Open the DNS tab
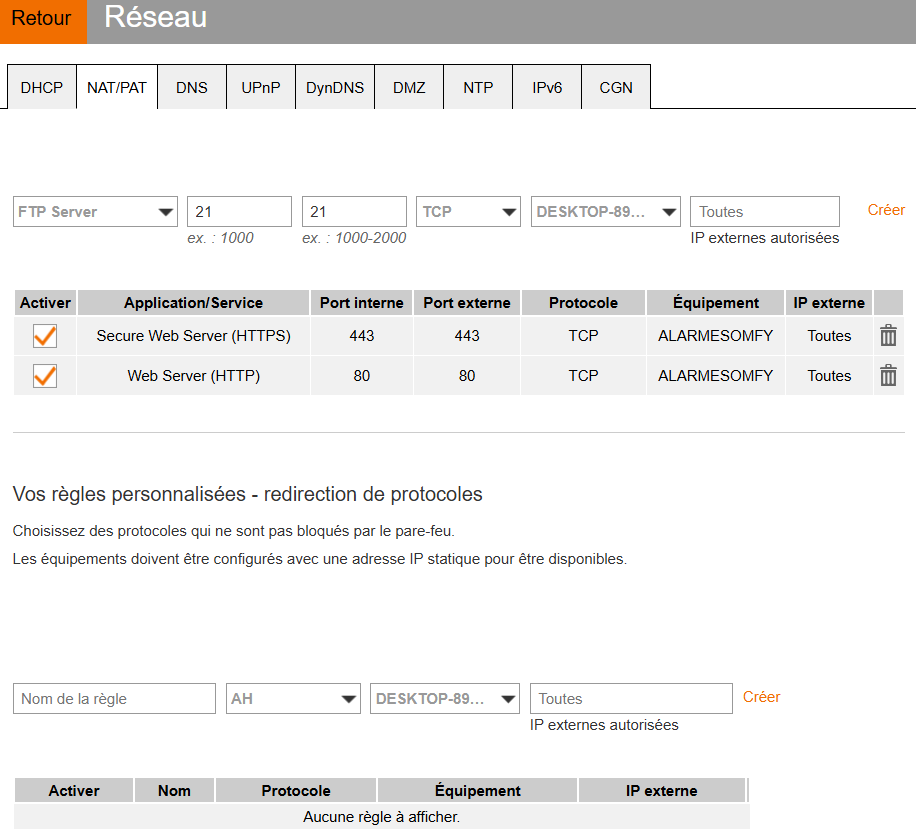 tap(192, 88)
